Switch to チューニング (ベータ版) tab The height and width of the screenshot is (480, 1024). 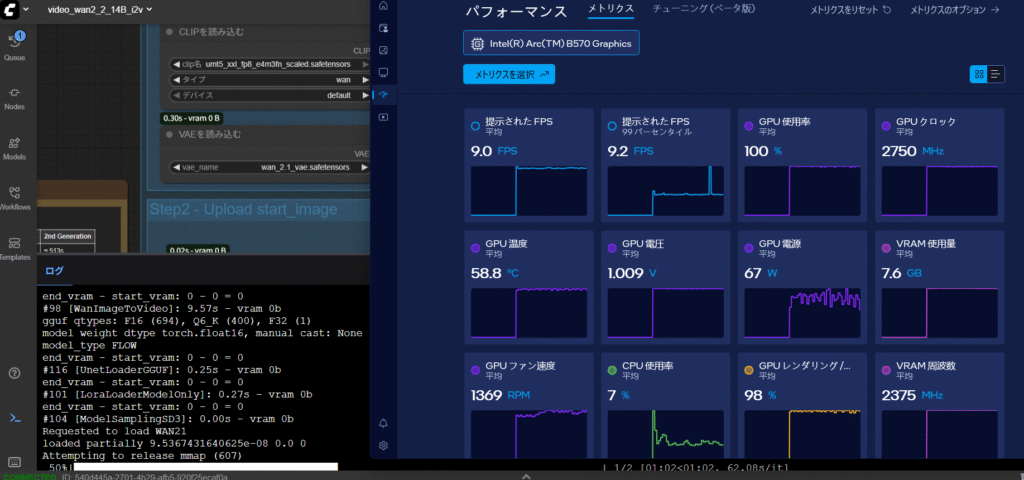click(x=704, y=8)
